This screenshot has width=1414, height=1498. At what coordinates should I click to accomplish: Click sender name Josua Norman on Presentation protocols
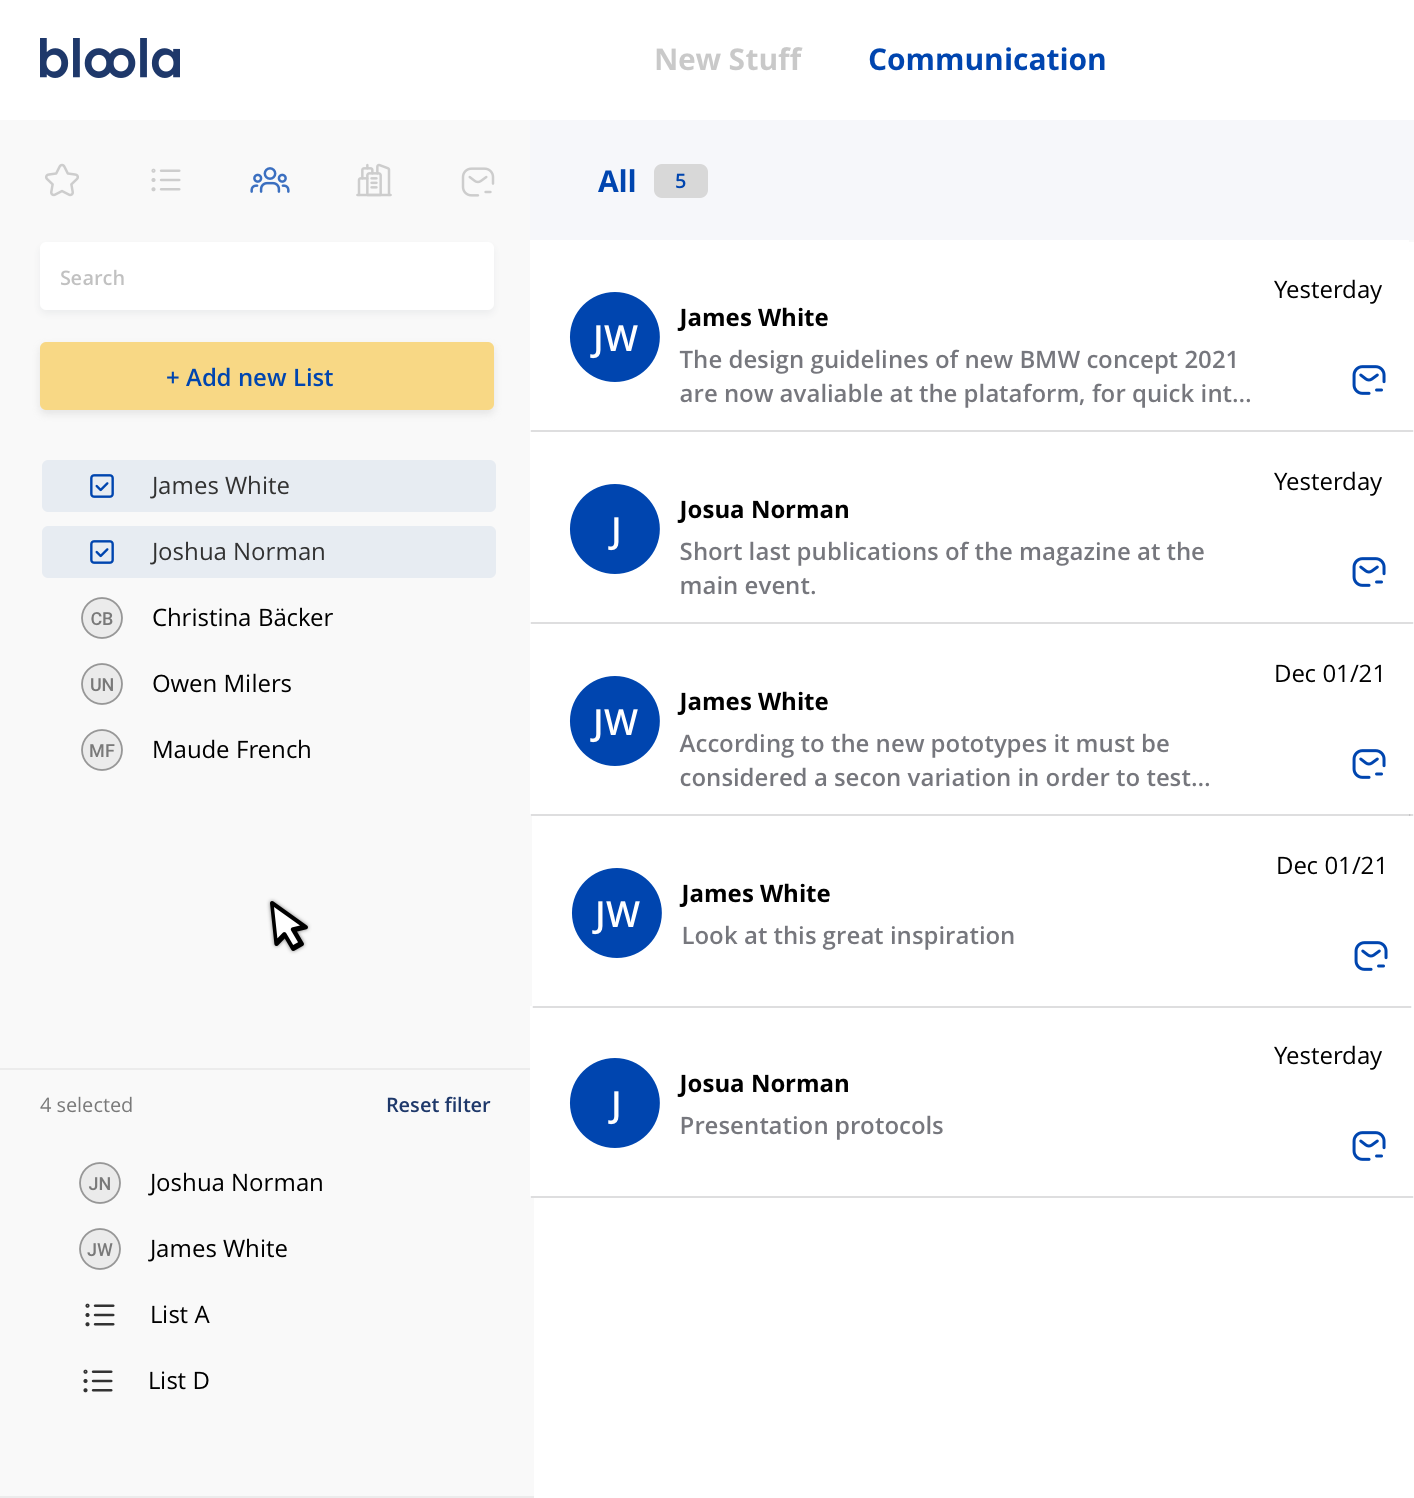[764, 1084]
